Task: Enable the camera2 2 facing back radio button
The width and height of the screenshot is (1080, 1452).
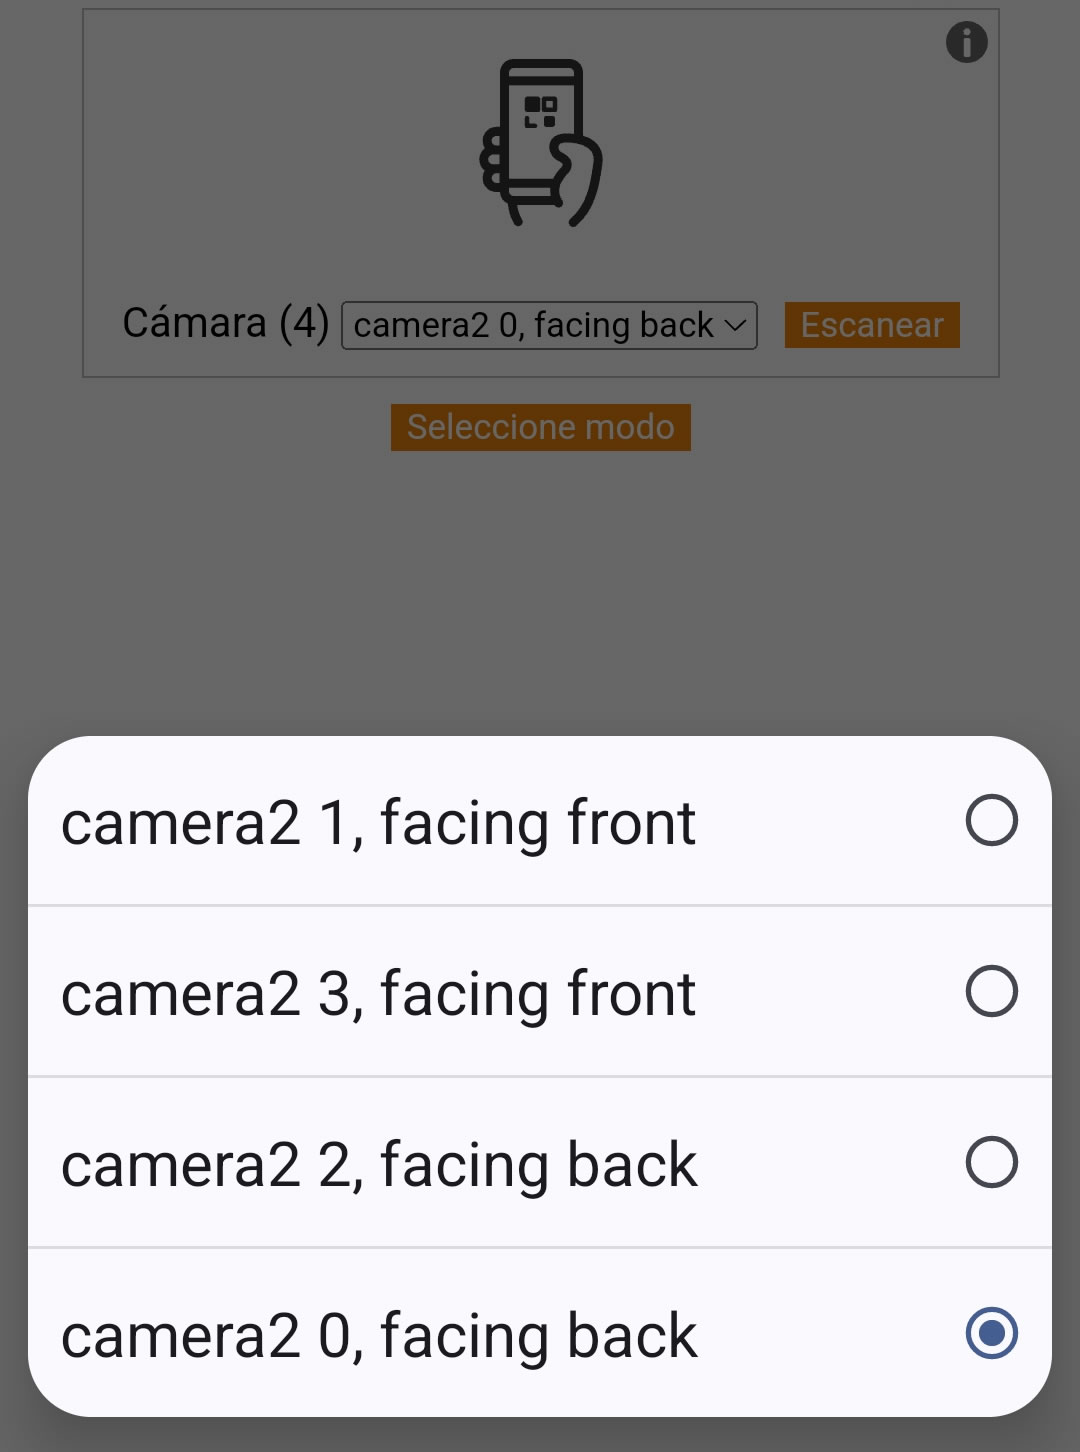Action: pos(991,1162)
